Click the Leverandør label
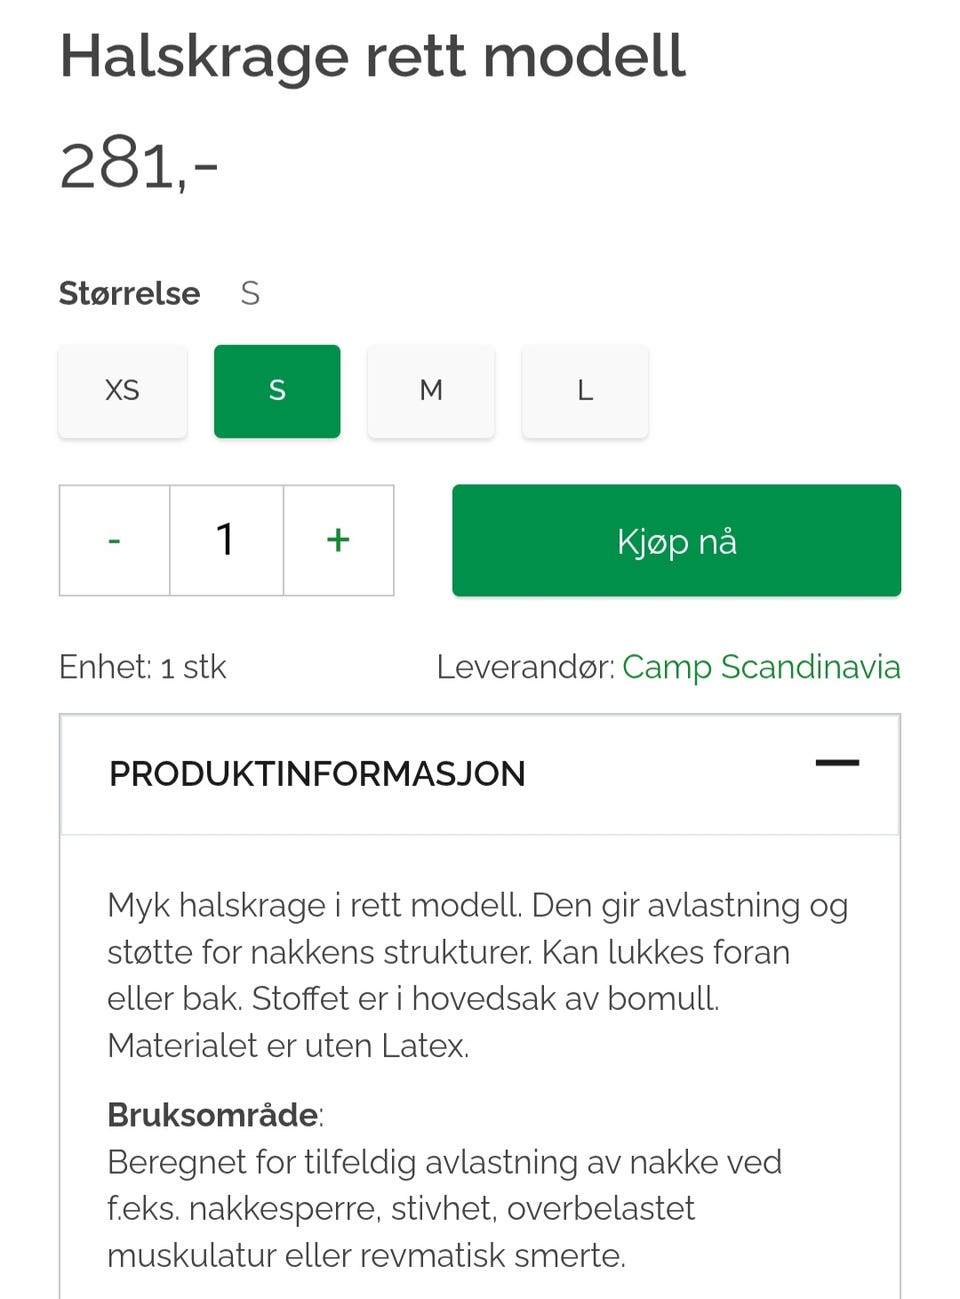Screen dimensions: 960x1299 coord(525,667)
